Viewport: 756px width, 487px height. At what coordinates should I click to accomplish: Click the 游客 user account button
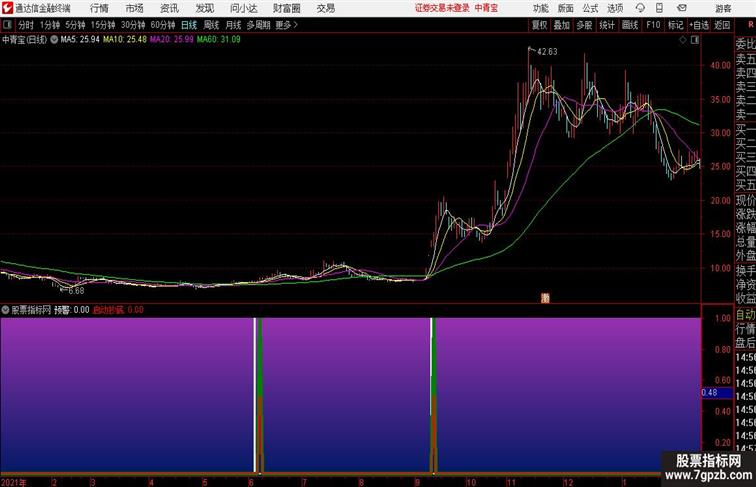723,8
